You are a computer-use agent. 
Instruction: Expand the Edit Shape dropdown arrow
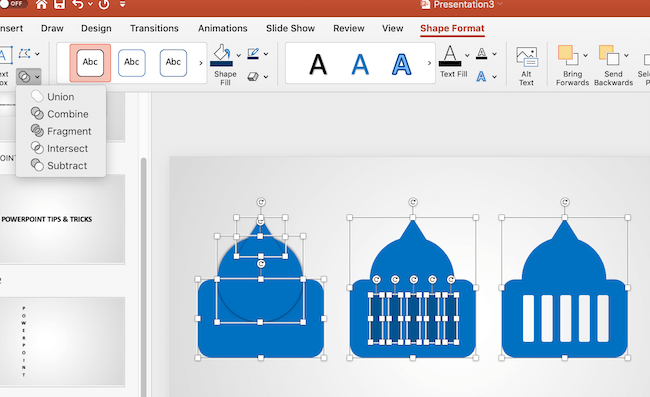point(37,54)
